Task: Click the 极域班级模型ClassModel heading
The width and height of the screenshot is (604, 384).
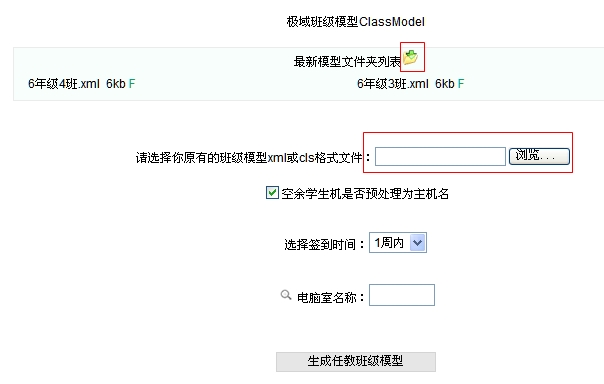Action: pyautogui.click(x=356, y=22)
